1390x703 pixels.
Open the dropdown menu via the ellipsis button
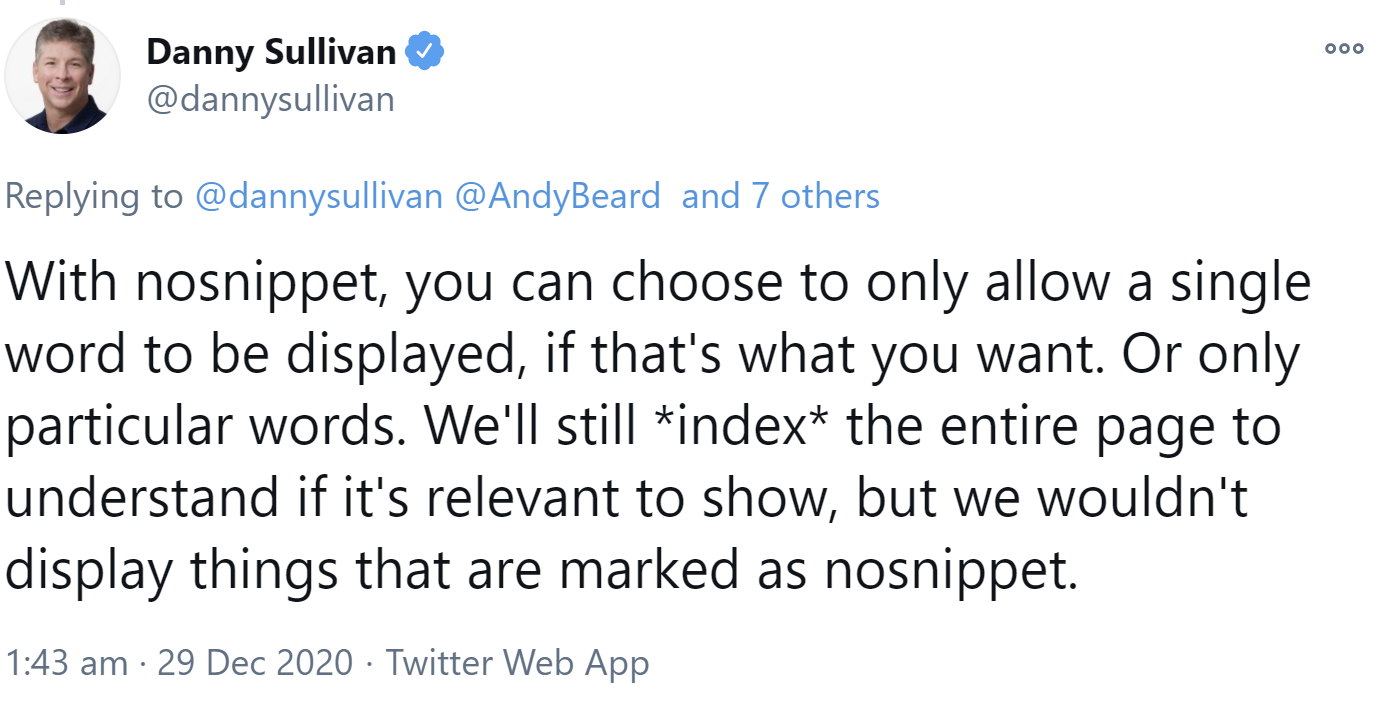point(1344,47)
